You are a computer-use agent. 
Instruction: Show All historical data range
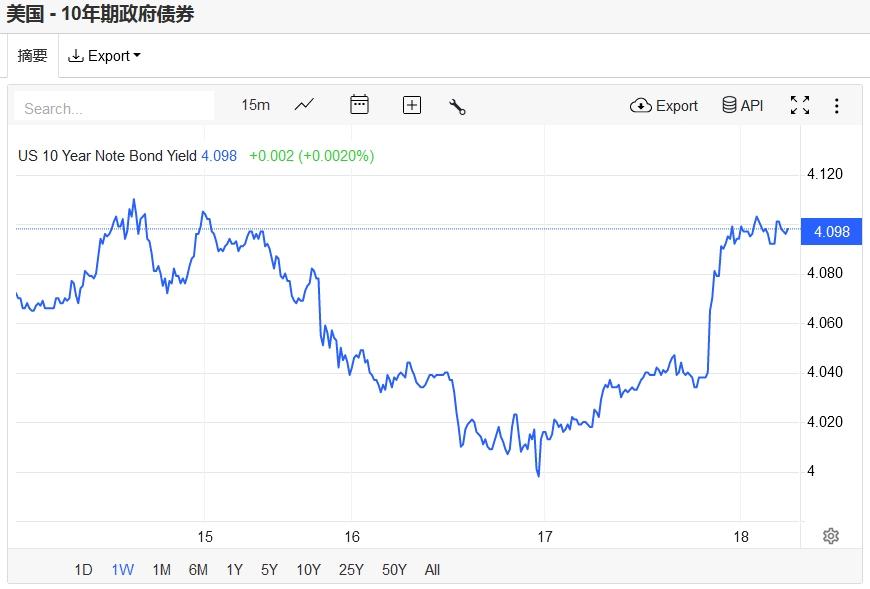point(432,570)
